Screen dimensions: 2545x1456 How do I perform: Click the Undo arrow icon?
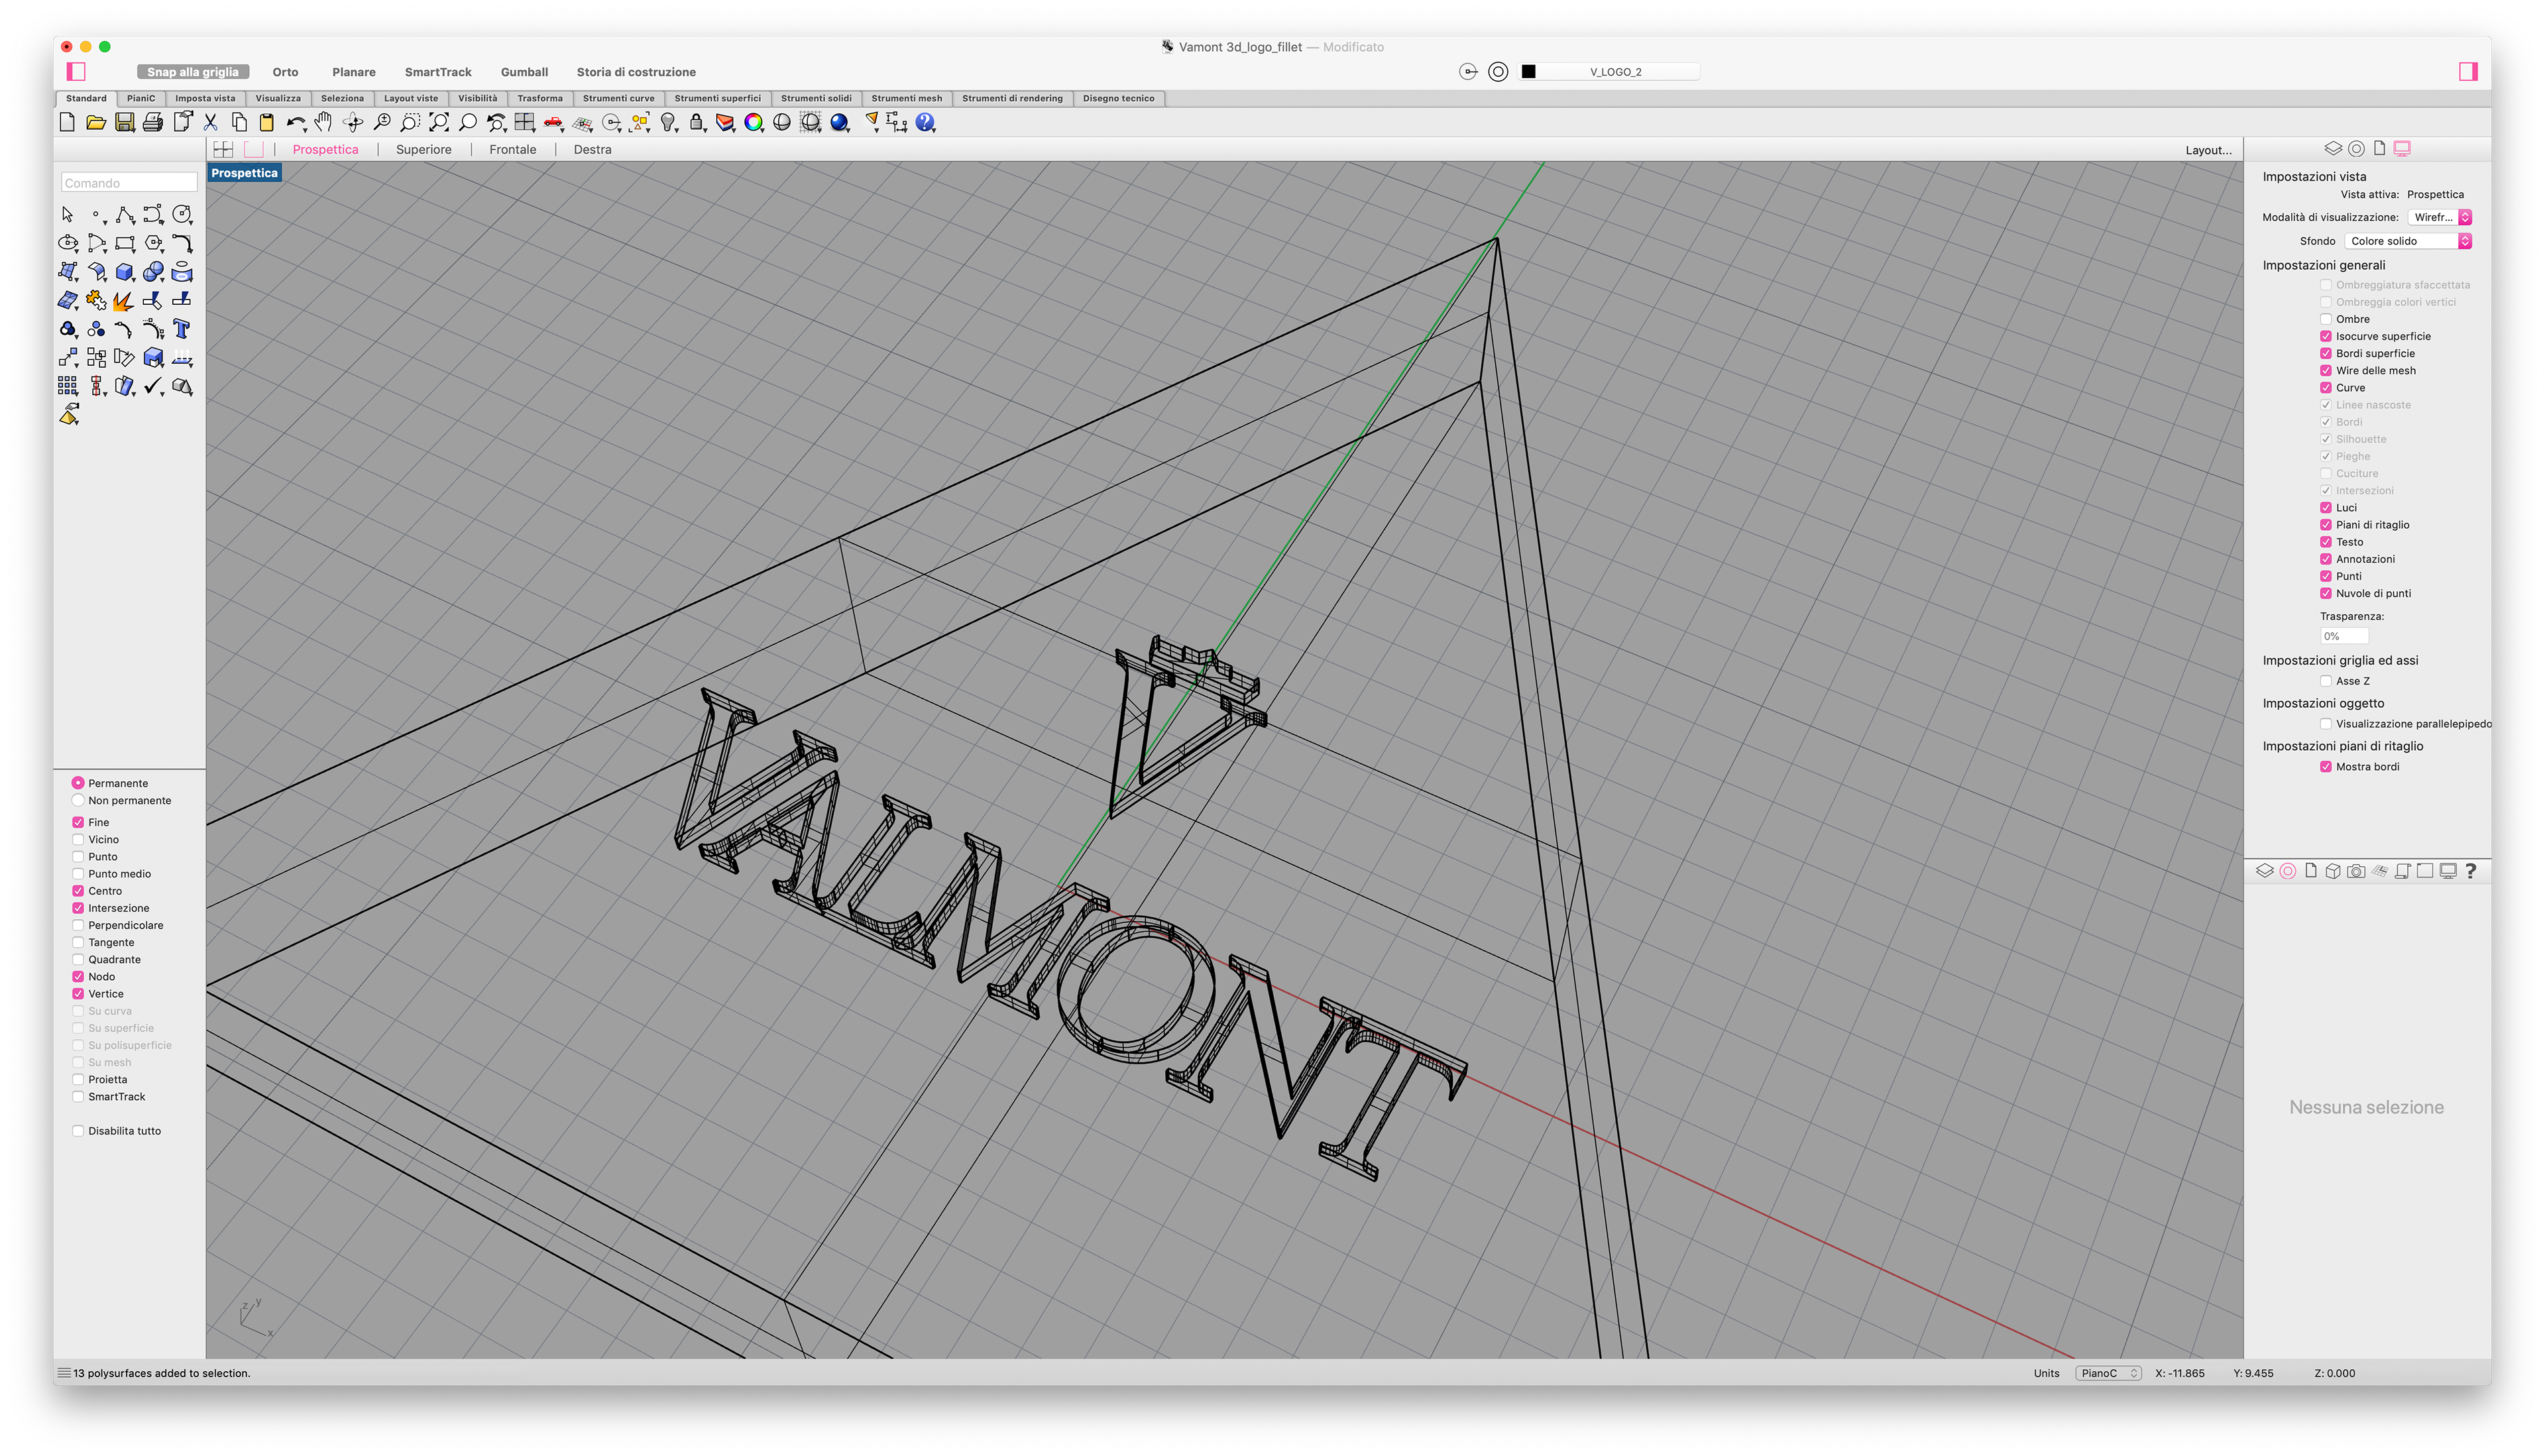click(x=295, y=122)
